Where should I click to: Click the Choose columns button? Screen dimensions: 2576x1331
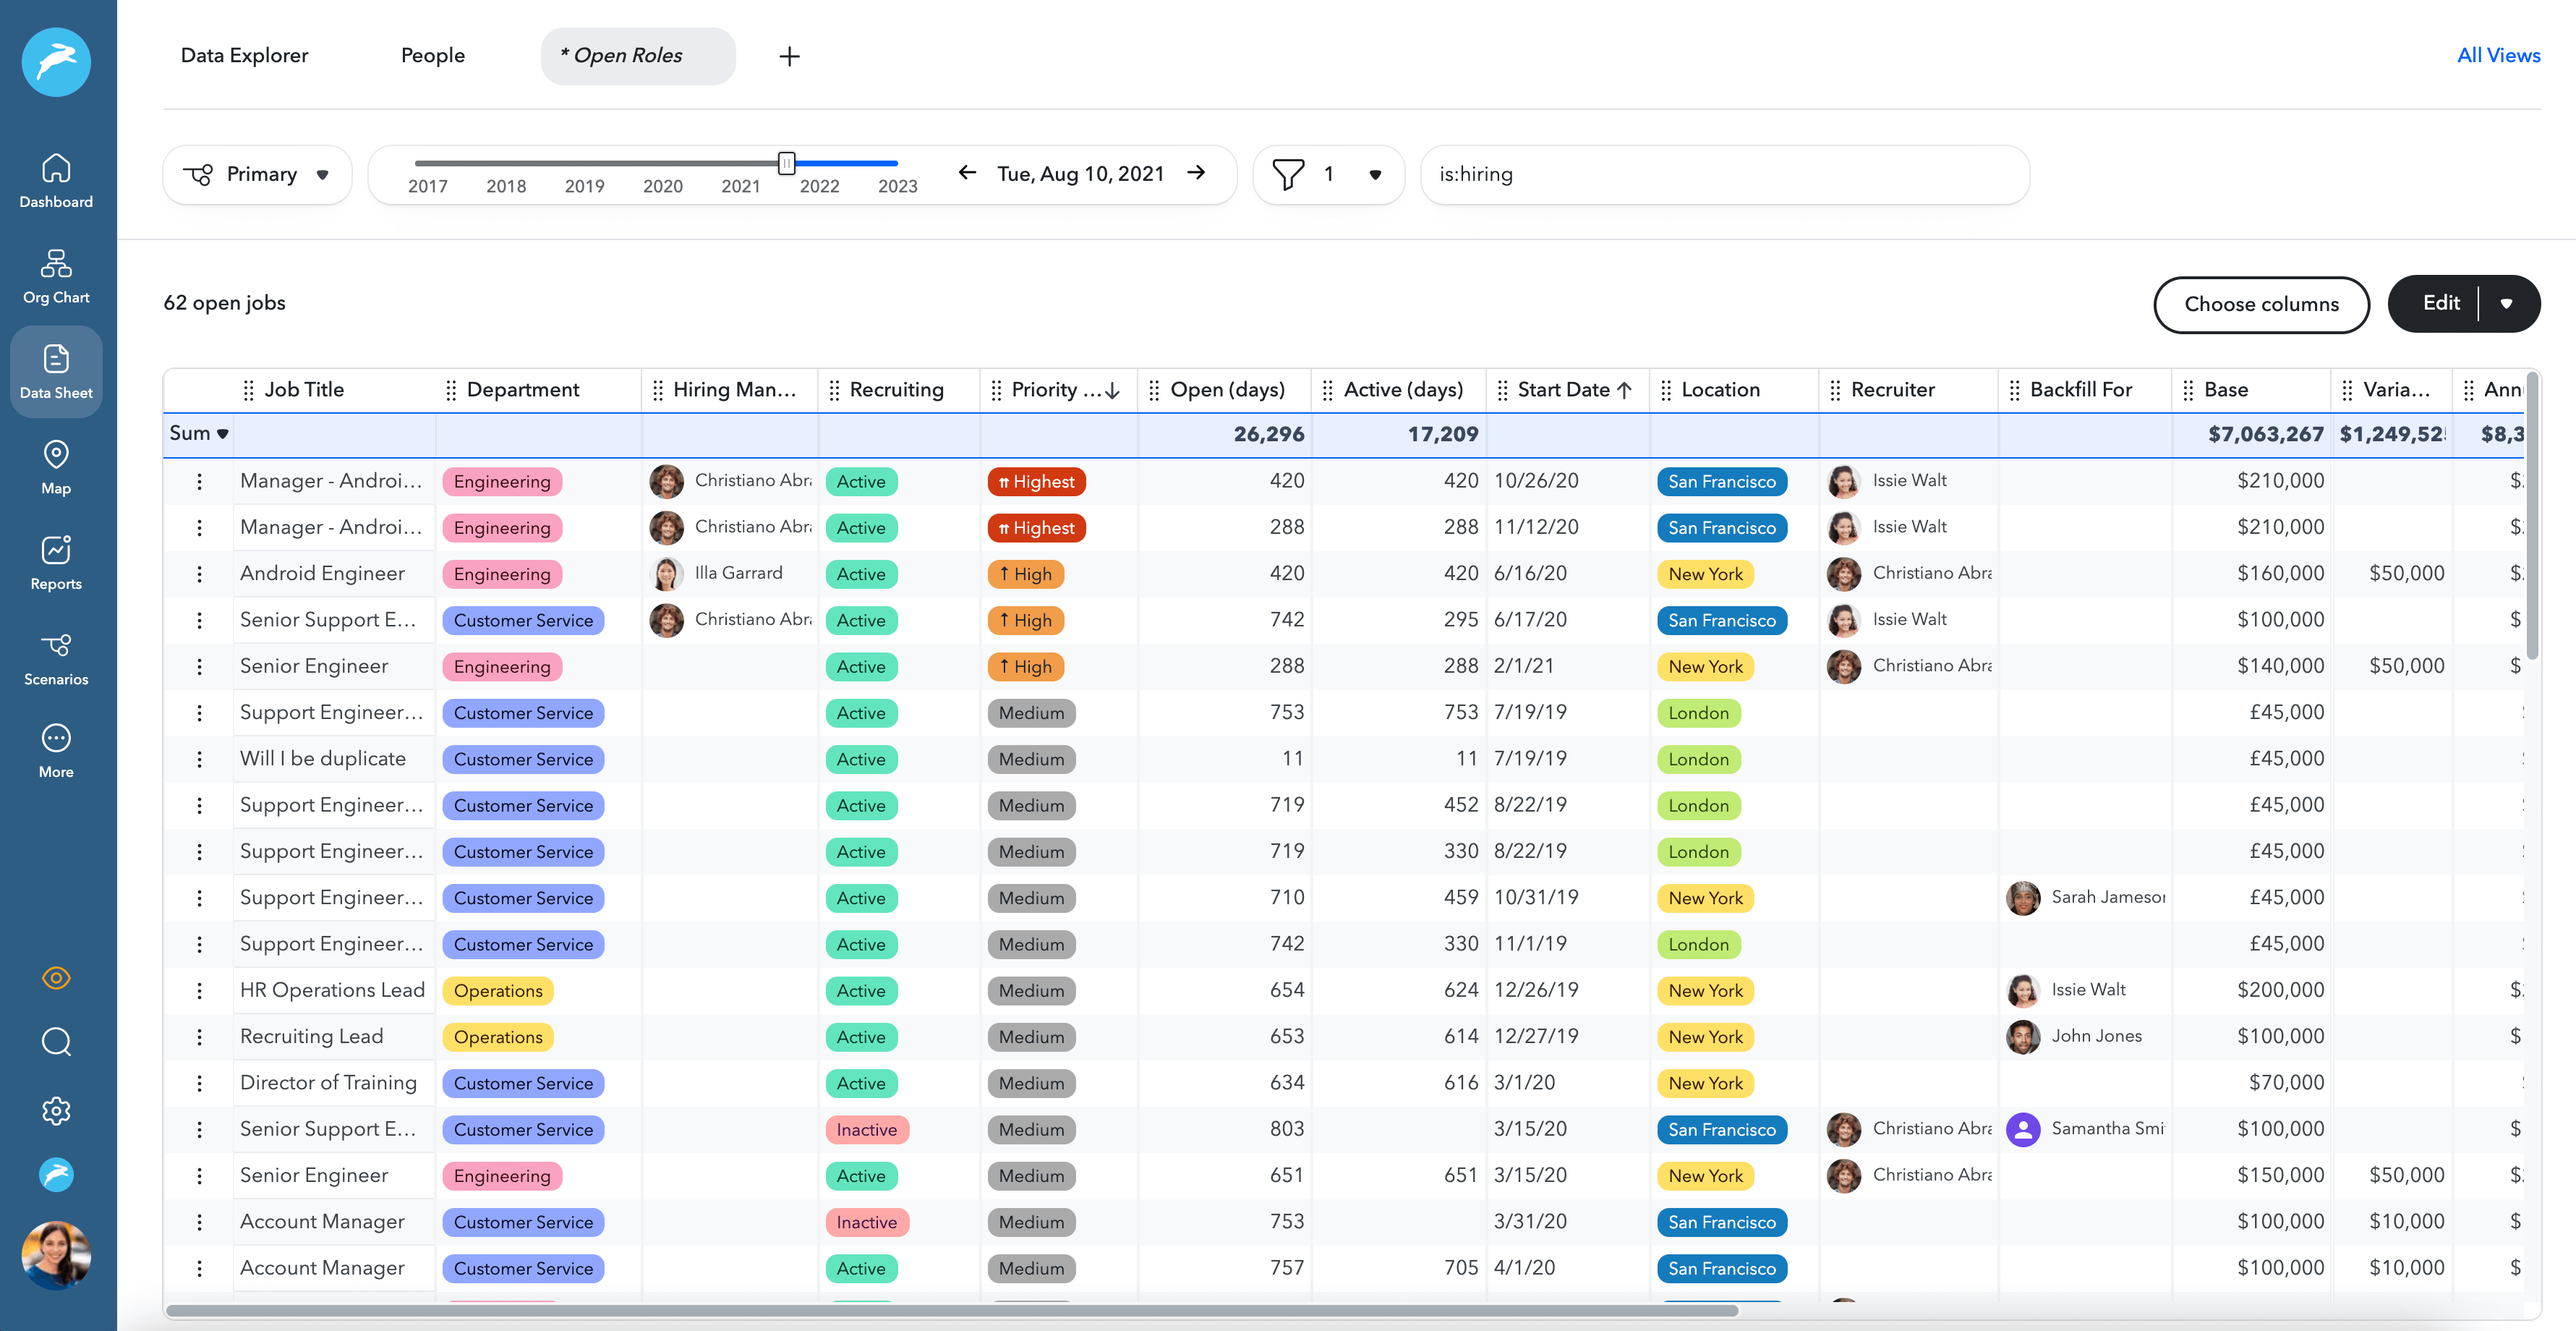(2261, 304)
